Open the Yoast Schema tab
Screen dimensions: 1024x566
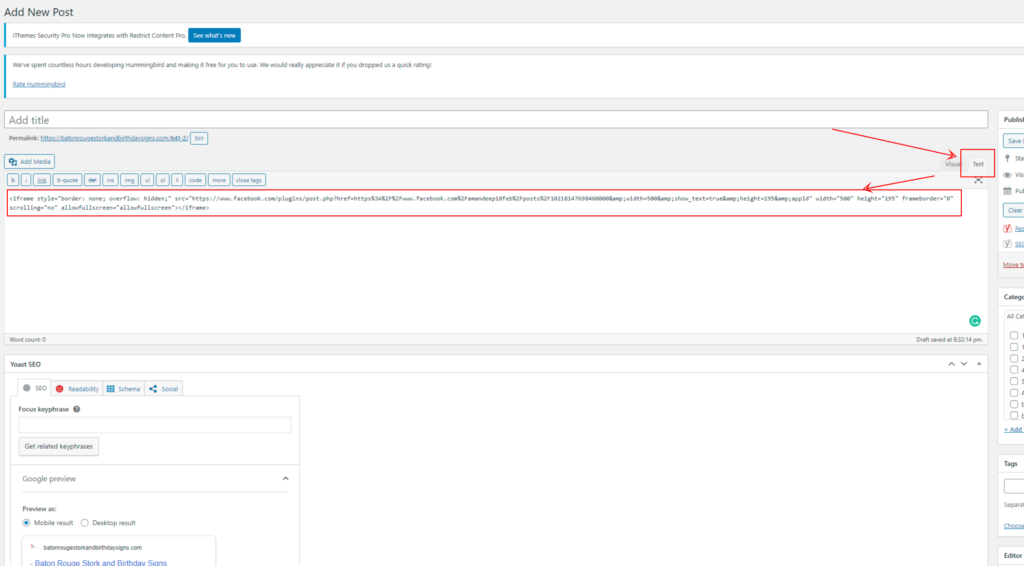(123, 388)
